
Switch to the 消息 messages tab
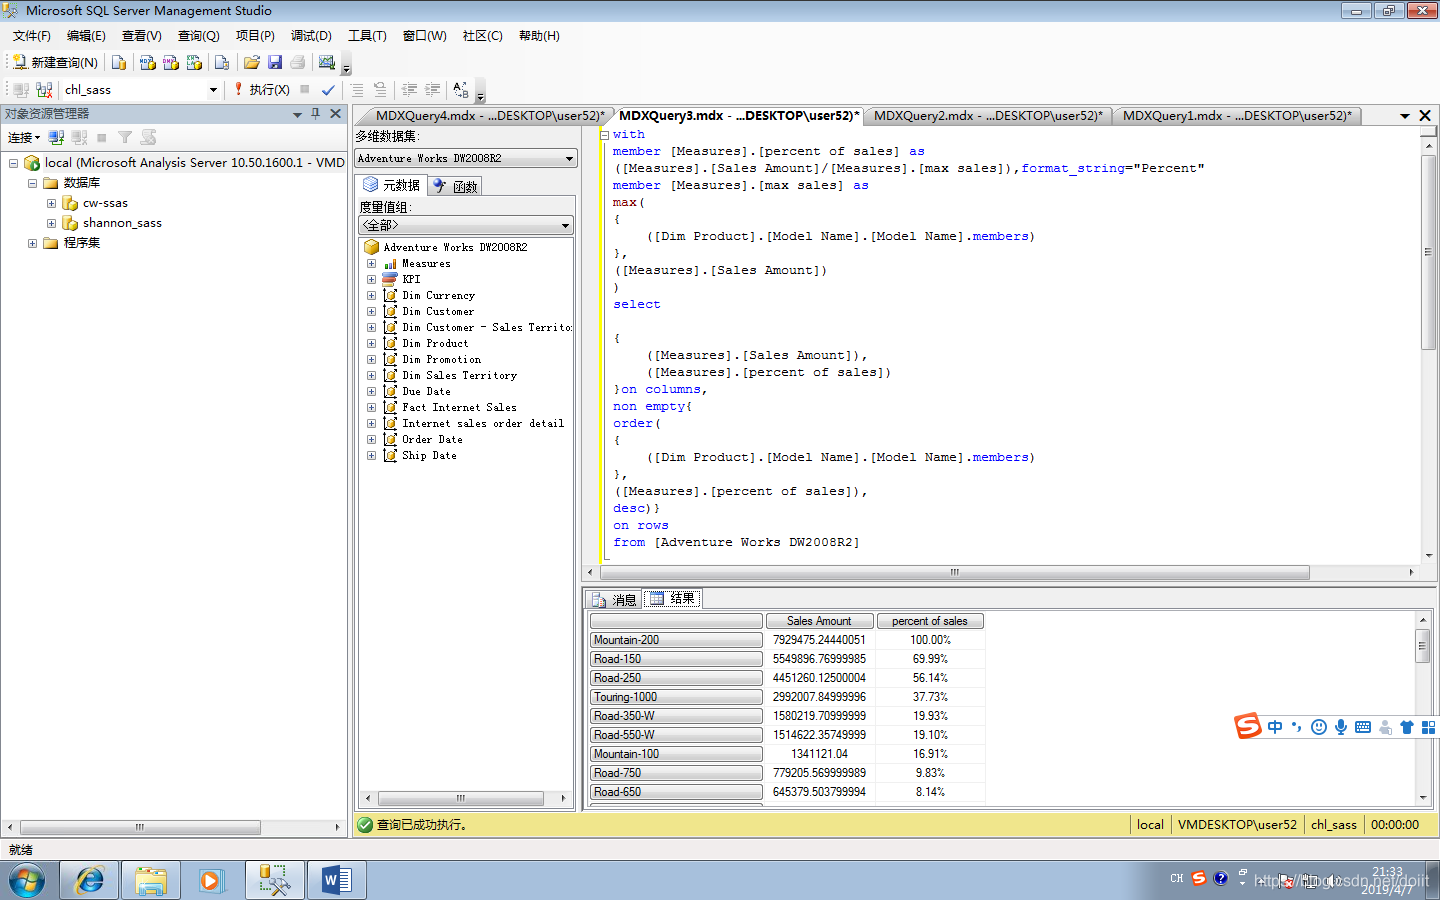[x=614, y=600]
